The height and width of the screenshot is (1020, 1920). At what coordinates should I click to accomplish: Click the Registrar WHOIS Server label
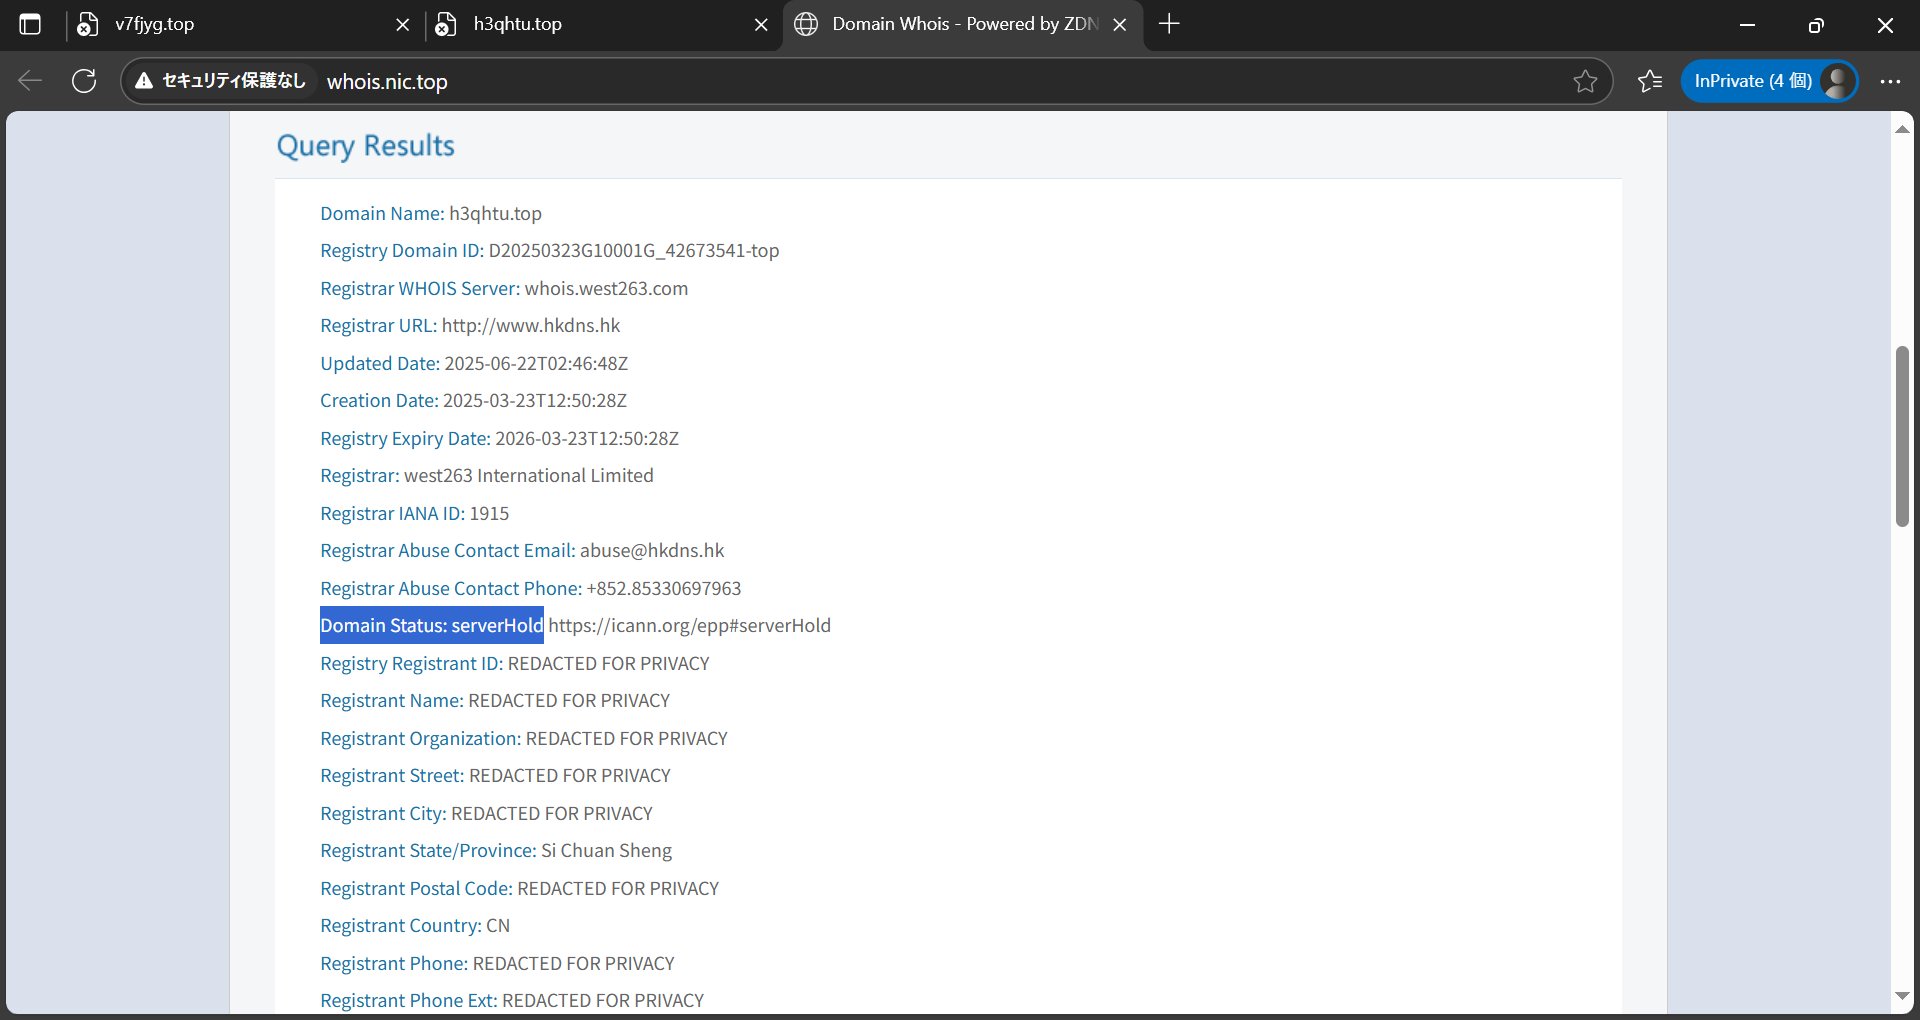[420, 288]
